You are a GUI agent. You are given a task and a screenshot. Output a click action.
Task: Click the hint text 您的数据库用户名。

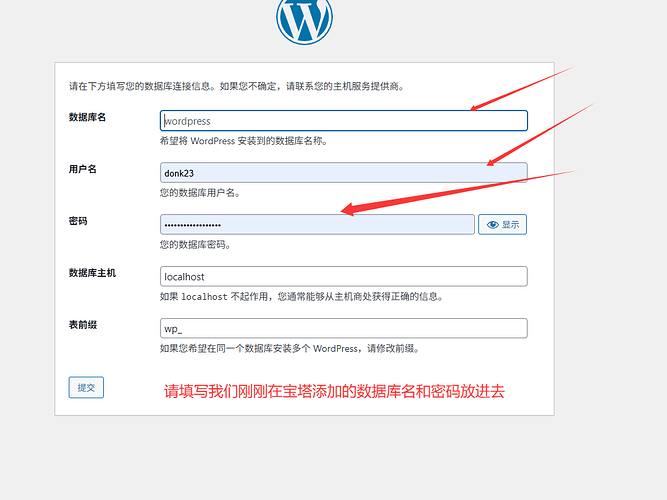(x=200, y=193)
